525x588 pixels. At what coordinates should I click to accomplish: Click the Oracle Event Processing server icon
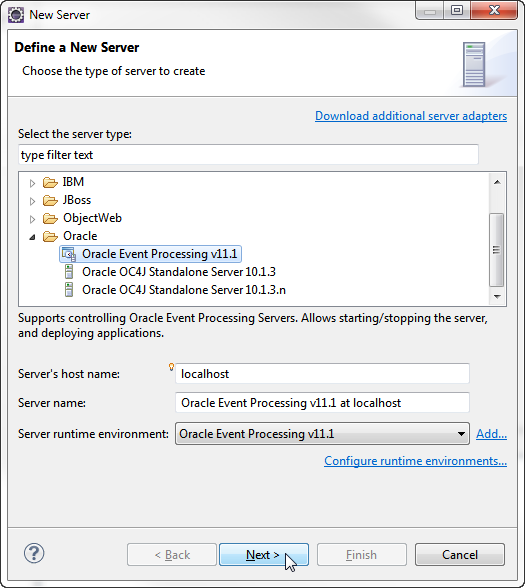(x=69, y=254)
